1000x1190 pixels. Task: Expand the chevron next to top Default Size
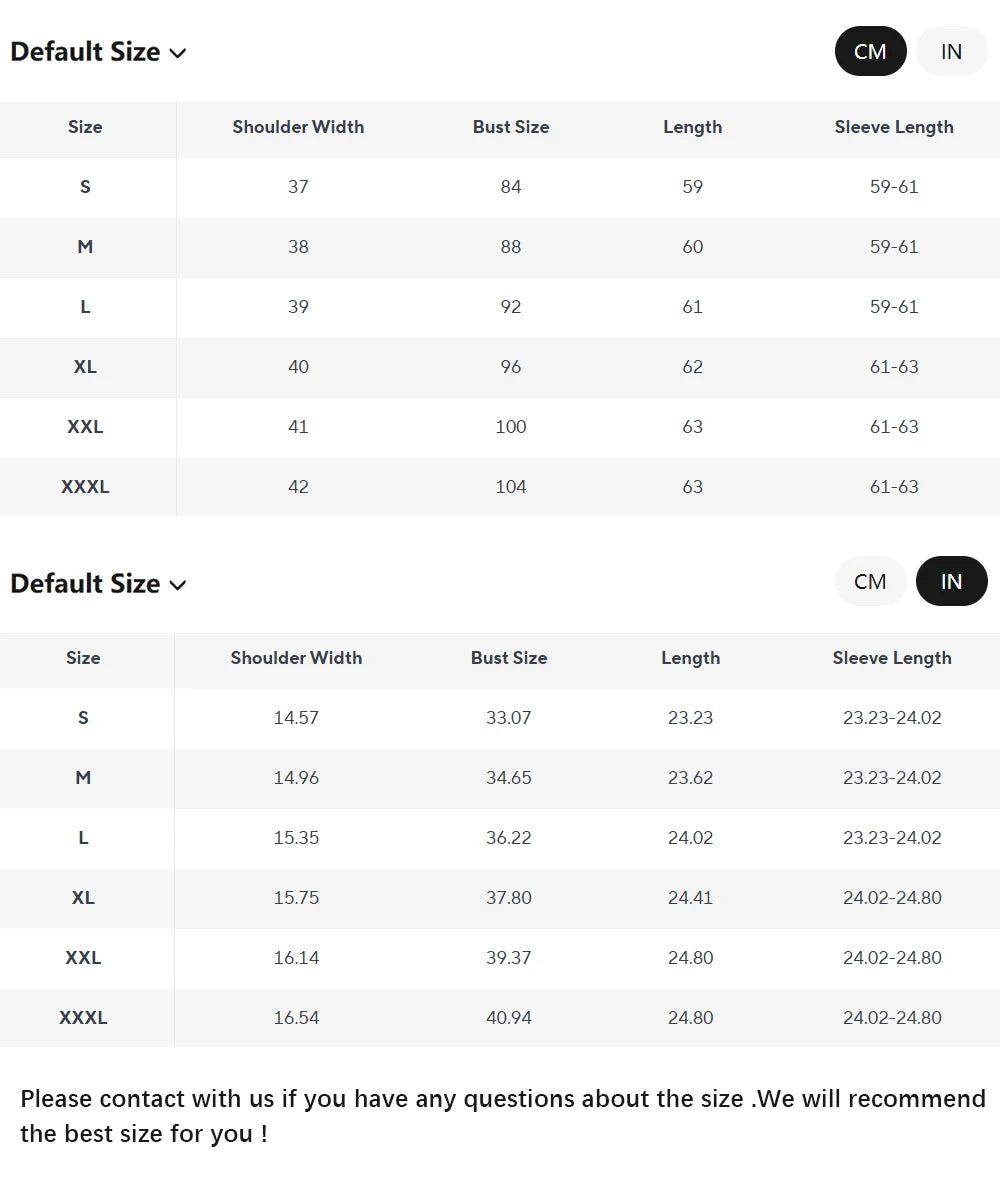tap(177, 54)
